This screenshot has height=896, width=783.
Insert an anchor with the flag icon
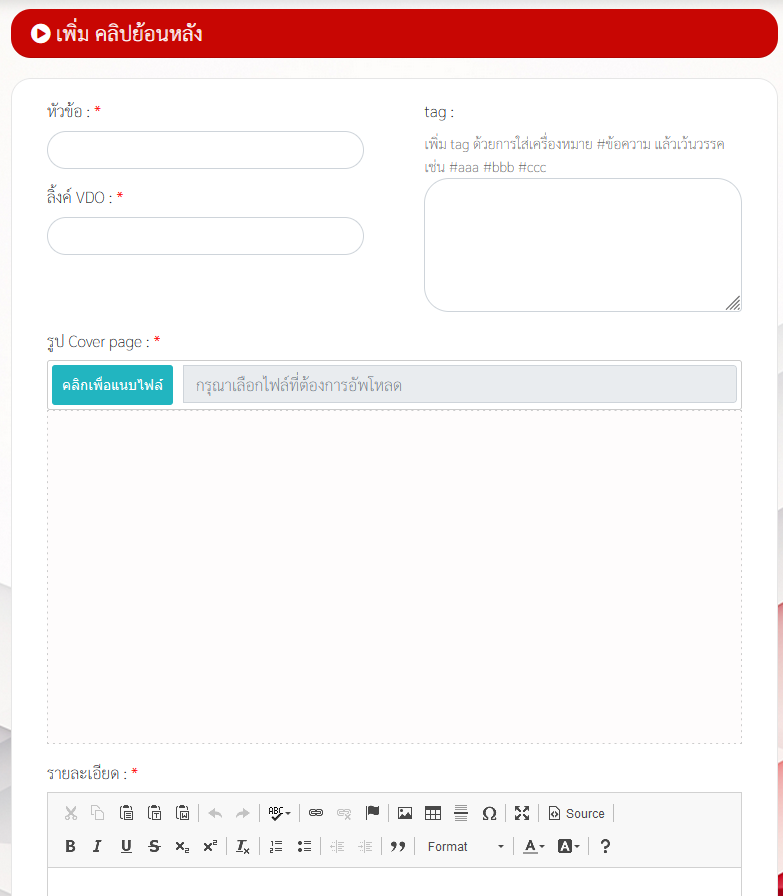[372, 813]
